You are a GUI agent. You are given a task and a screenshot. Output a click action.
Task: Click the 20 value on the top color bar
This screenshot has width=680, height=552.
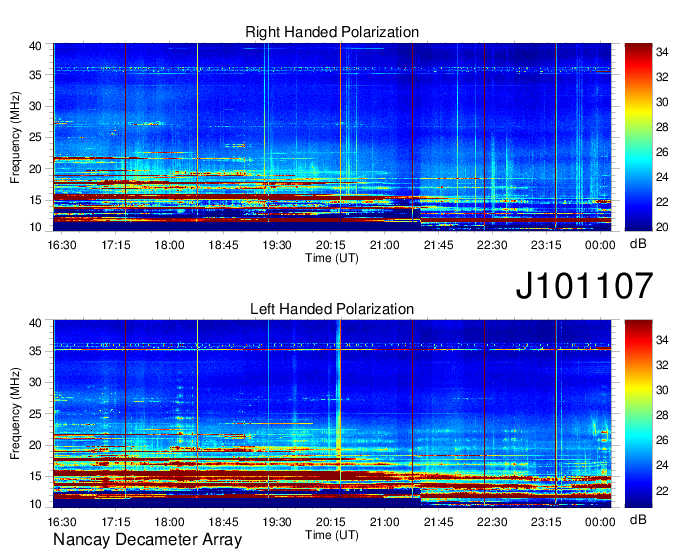point(662,227)
